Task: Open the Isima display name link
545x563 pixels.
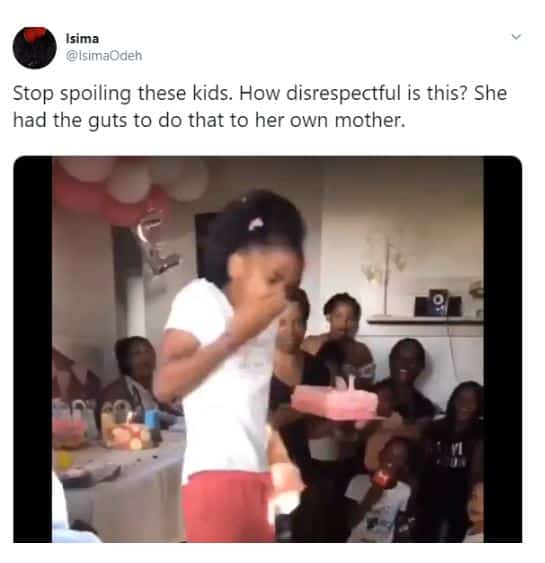Action: click(82, 38)
